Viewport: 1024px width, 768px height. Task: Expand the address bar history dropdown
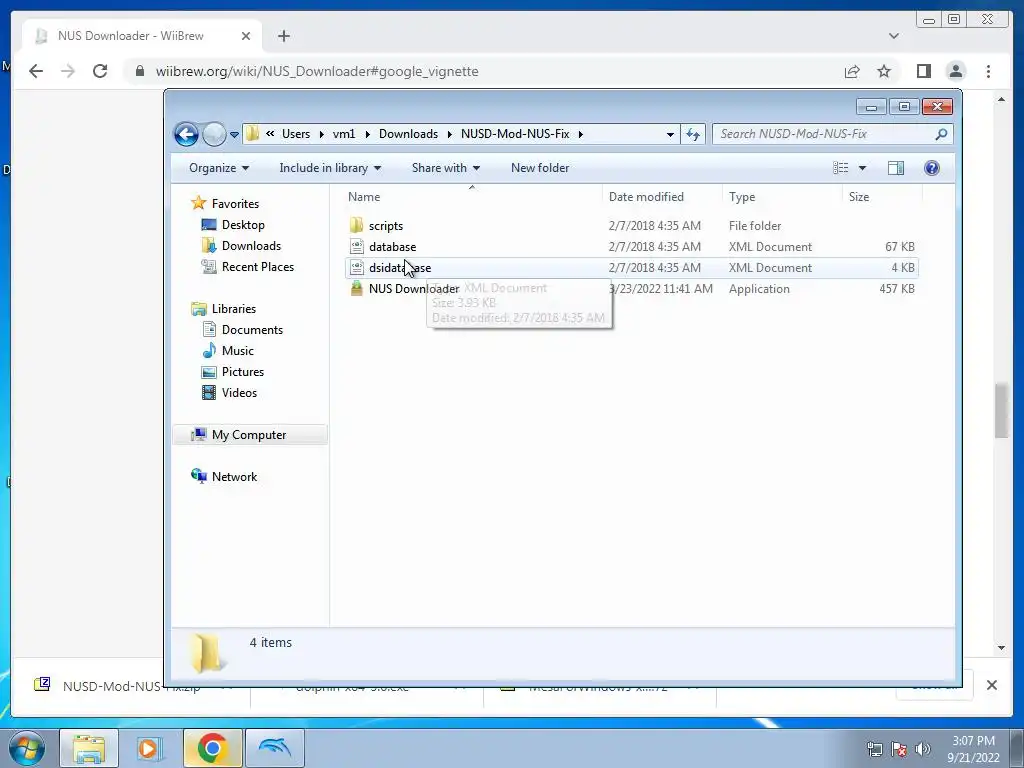pyautogui.click(x=670, y=135)
